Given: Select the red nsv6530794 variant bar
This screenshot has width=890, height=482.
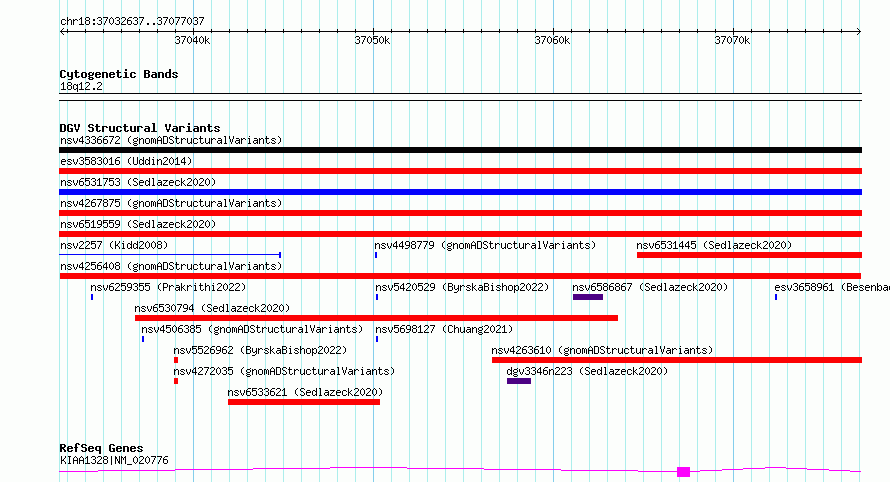Looking at the screenshot, I should click(376, 318).
